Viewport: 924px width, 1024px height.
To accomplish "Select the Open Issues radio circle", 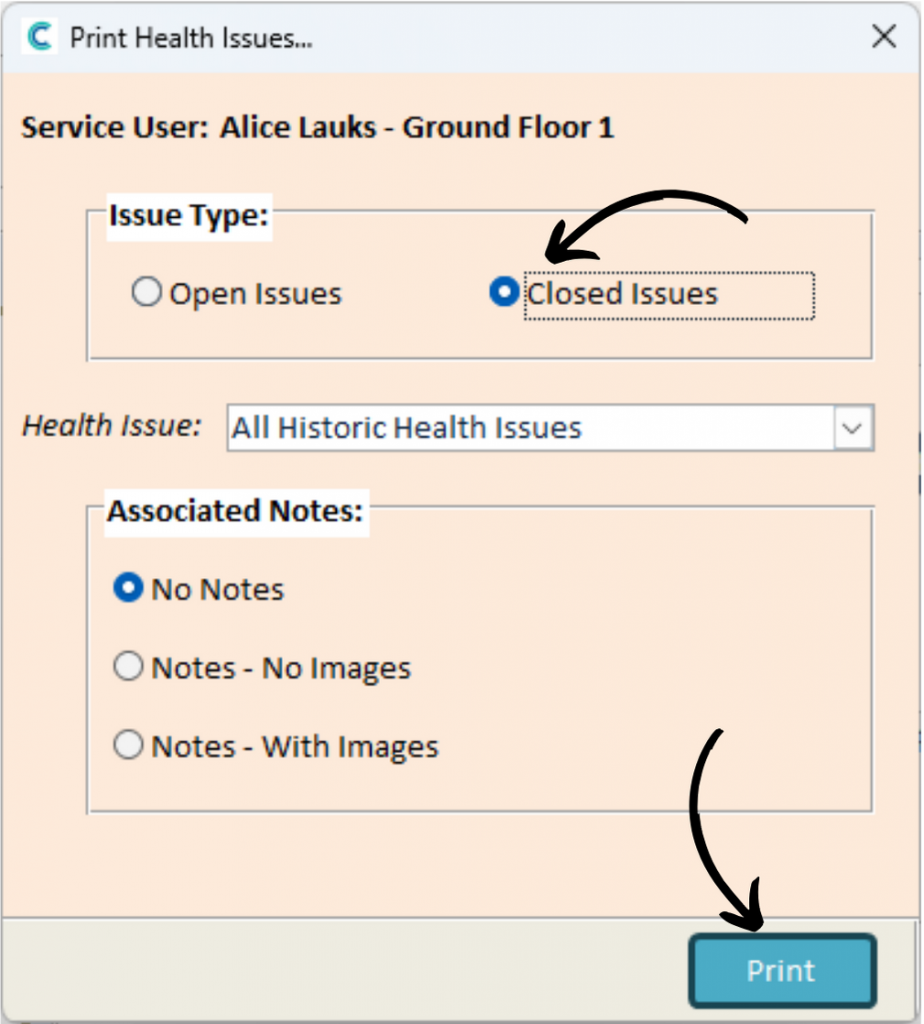I will (147, 293).
